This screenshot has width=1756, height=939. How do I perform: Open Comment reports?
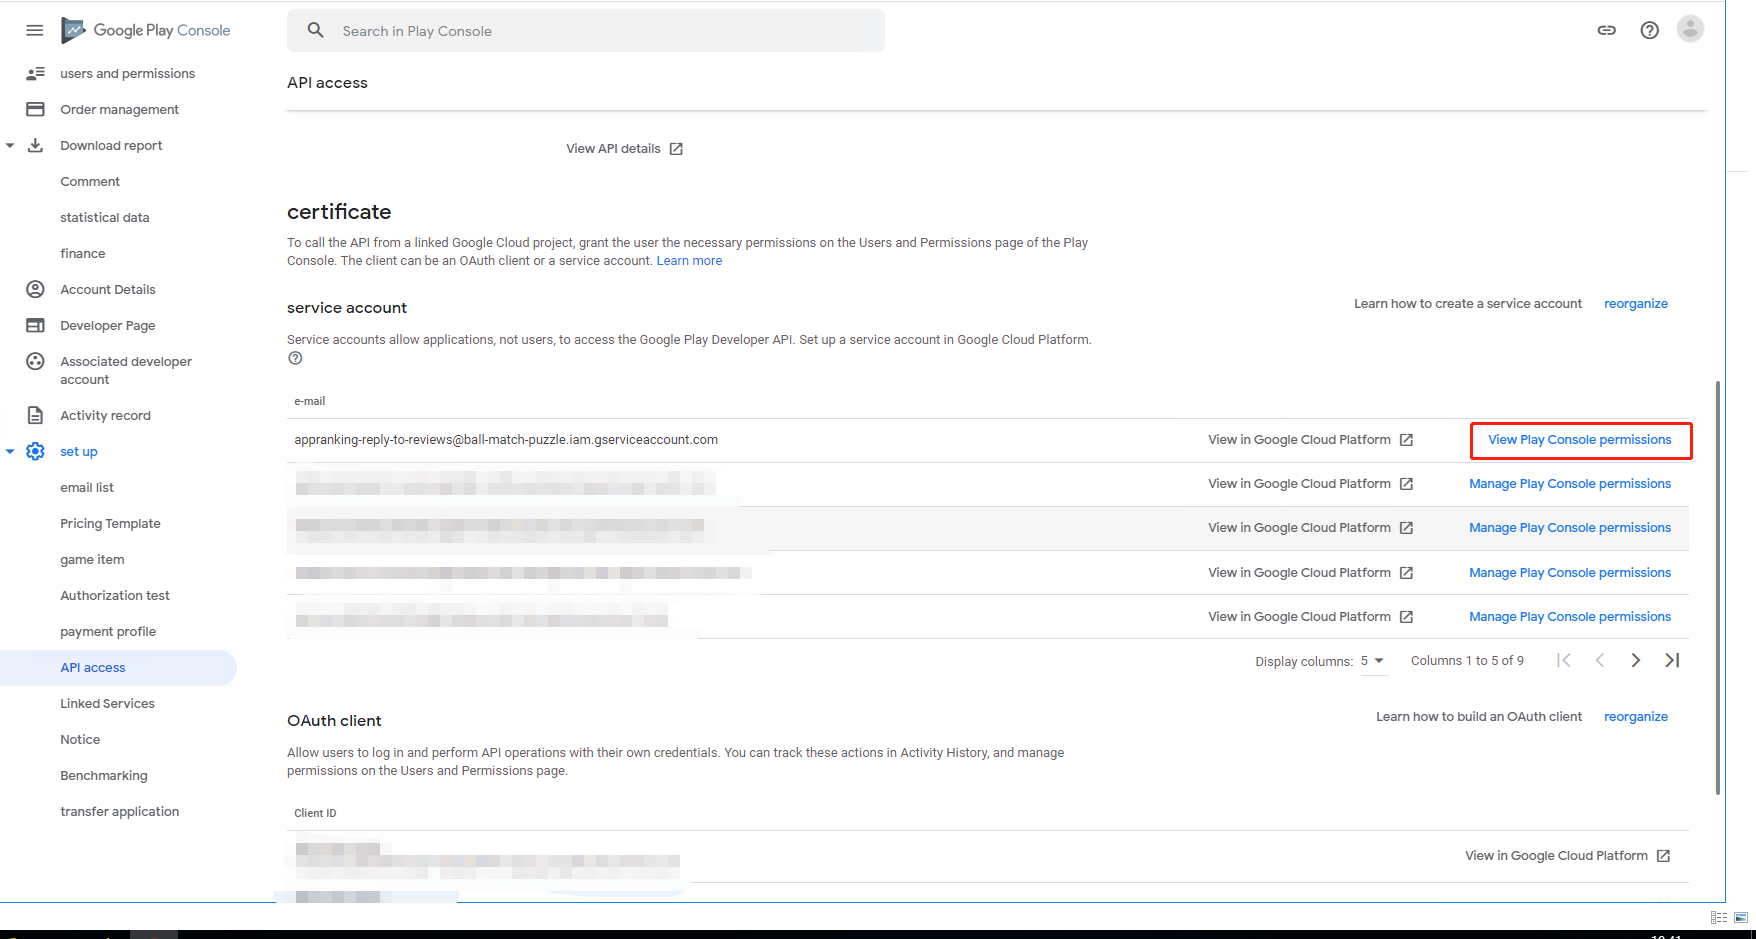[x=90, y=181]
